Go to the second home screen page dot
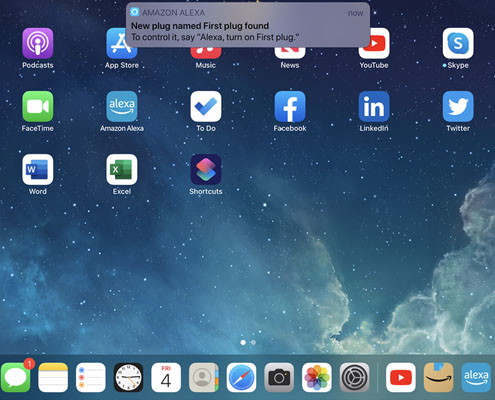 pos(253,342)
